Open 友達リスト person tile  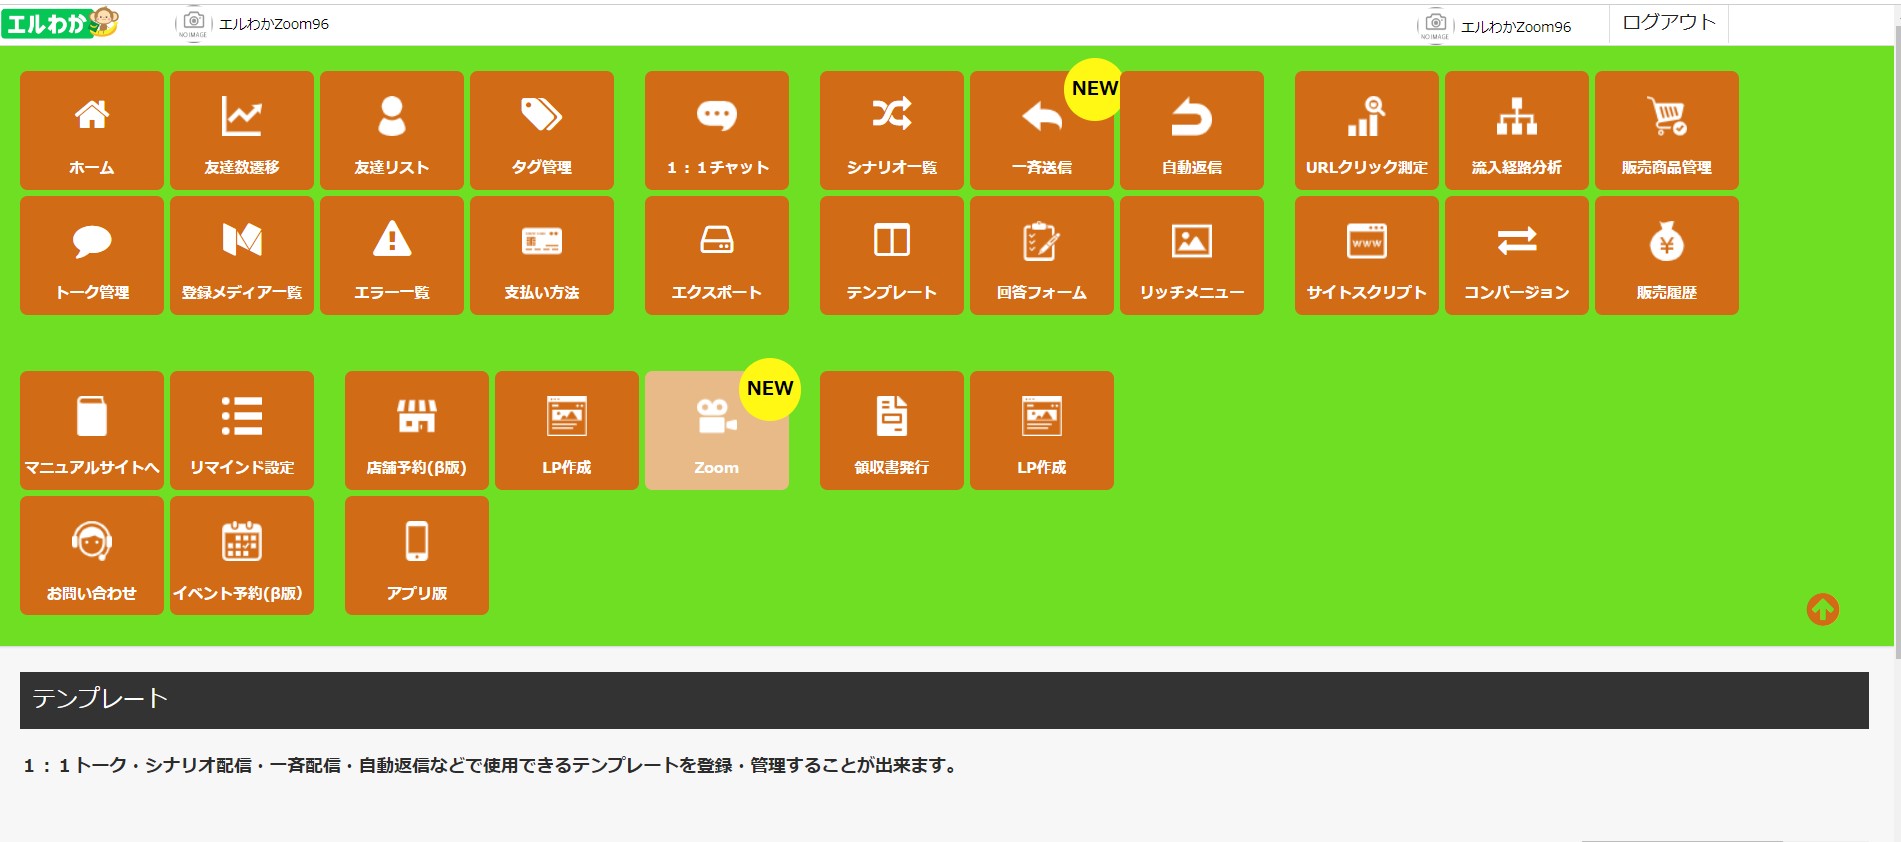(392, 130)
